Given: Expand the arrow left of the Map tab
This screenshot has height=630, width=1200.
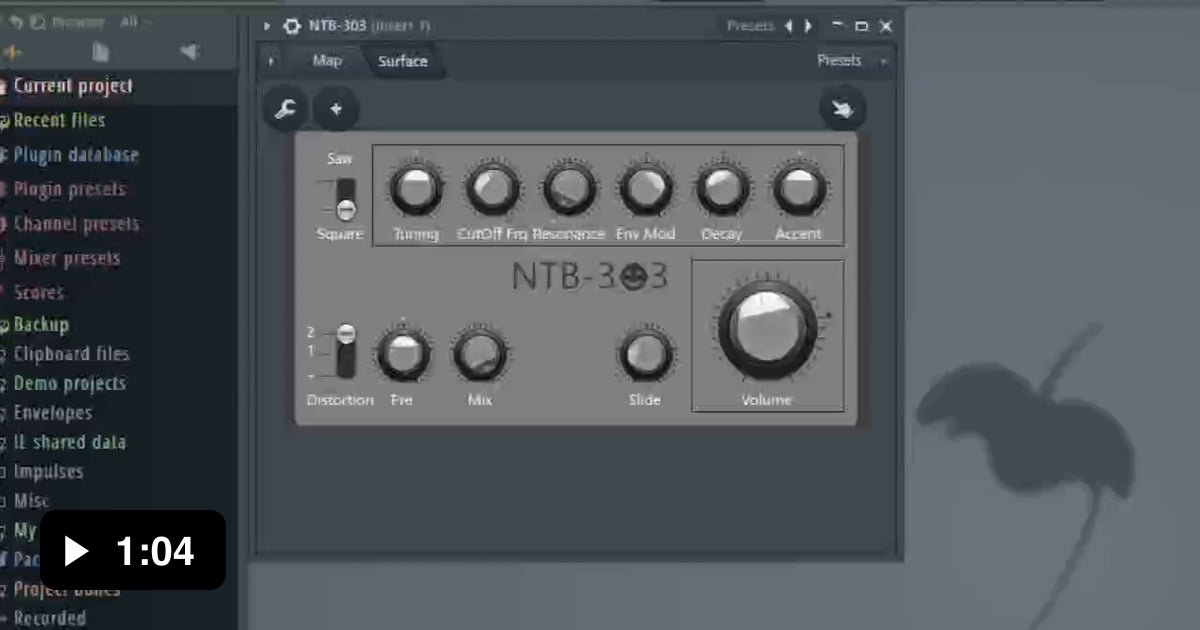Looking at the screenshot, I should point(270,61).
